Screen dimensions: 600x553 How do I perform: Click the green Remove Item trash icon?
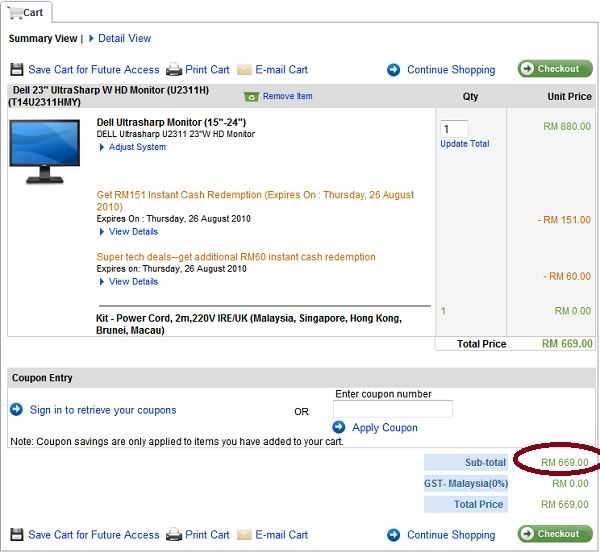pos(251,96)
